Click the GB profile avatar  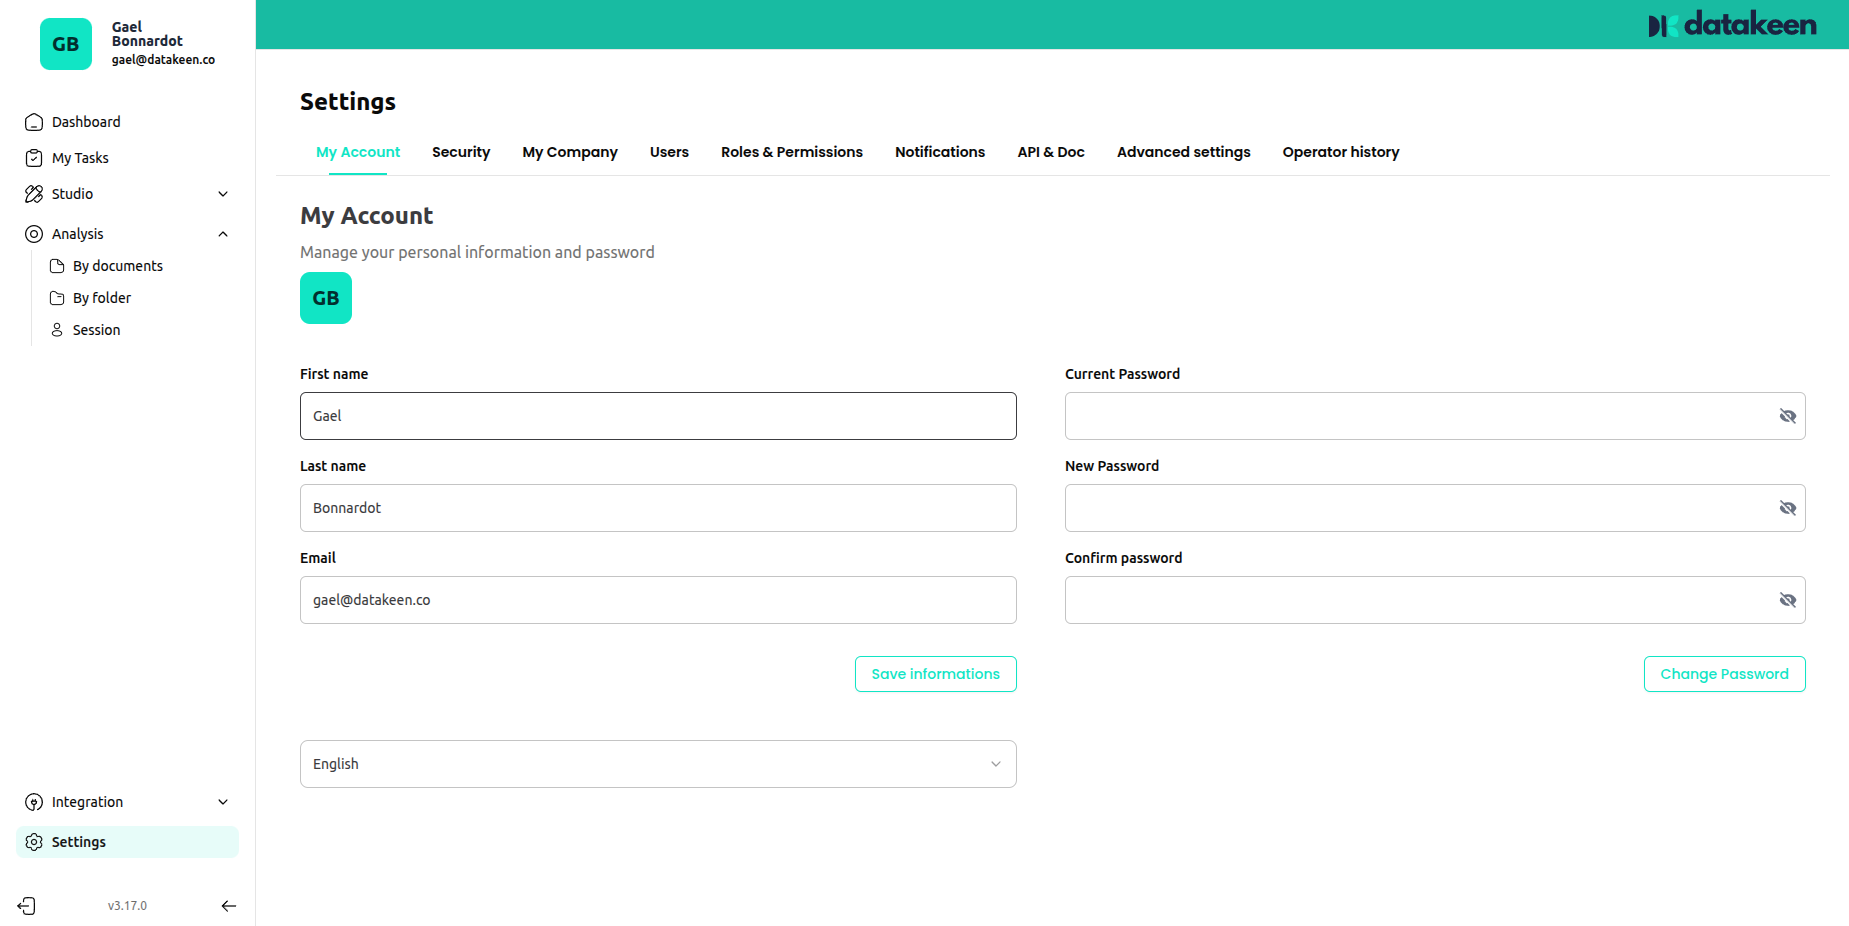click(x=325, y=297)
